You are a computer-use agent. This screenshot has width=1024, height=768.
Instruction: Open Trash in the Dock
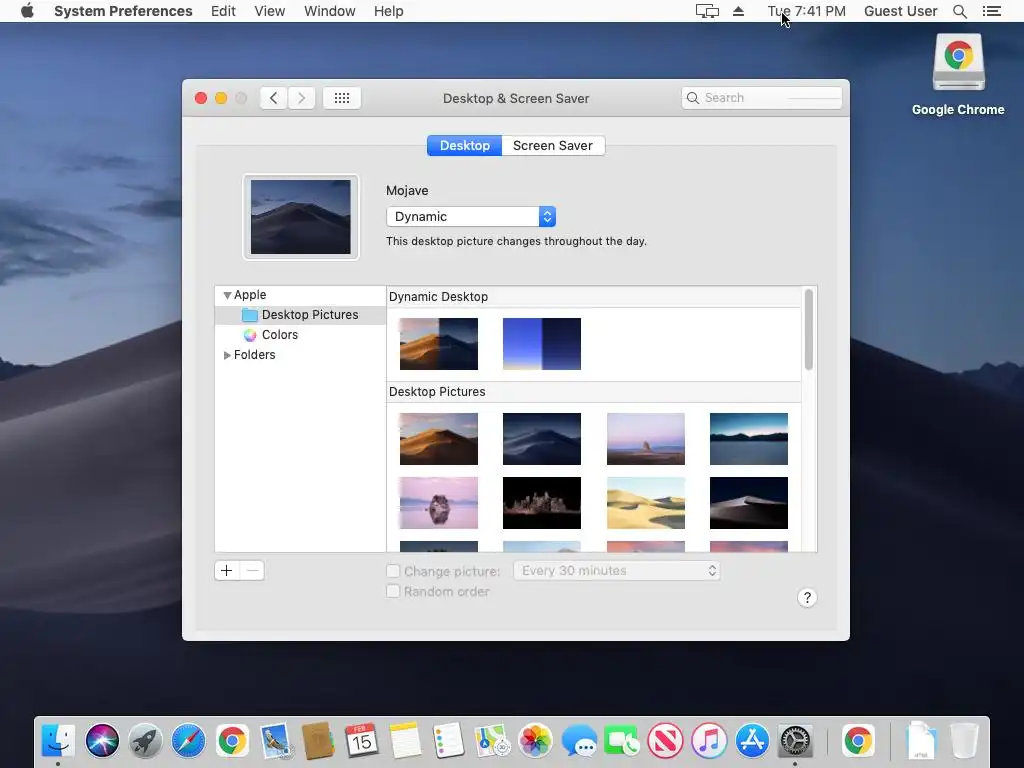click(x=964, y=741)
